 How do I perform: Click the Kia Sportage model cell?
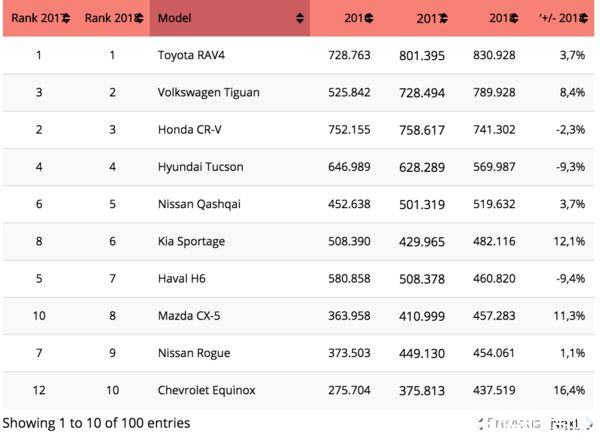191,242
